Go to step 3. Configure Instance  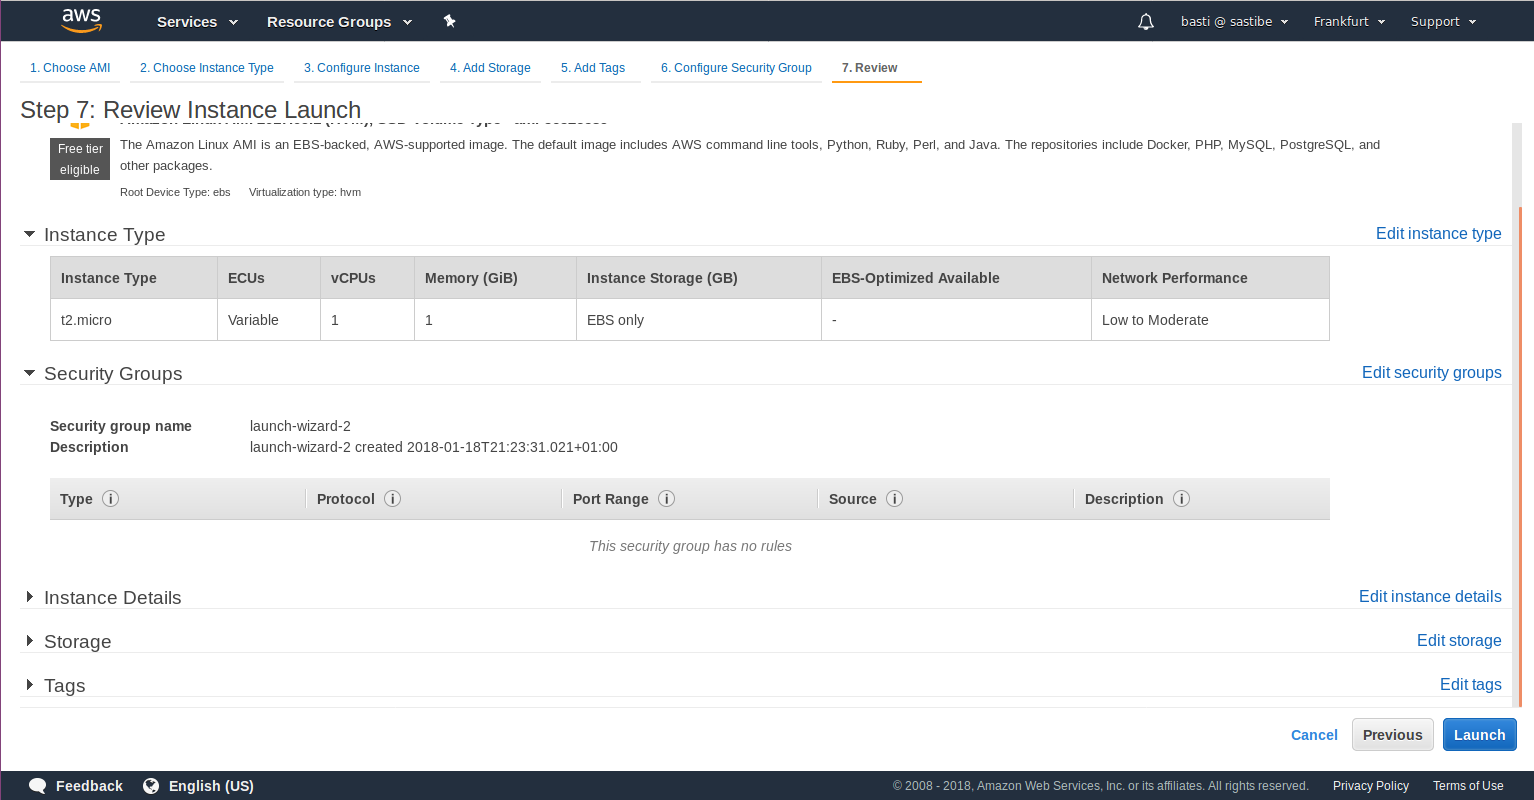pos(362,68)
